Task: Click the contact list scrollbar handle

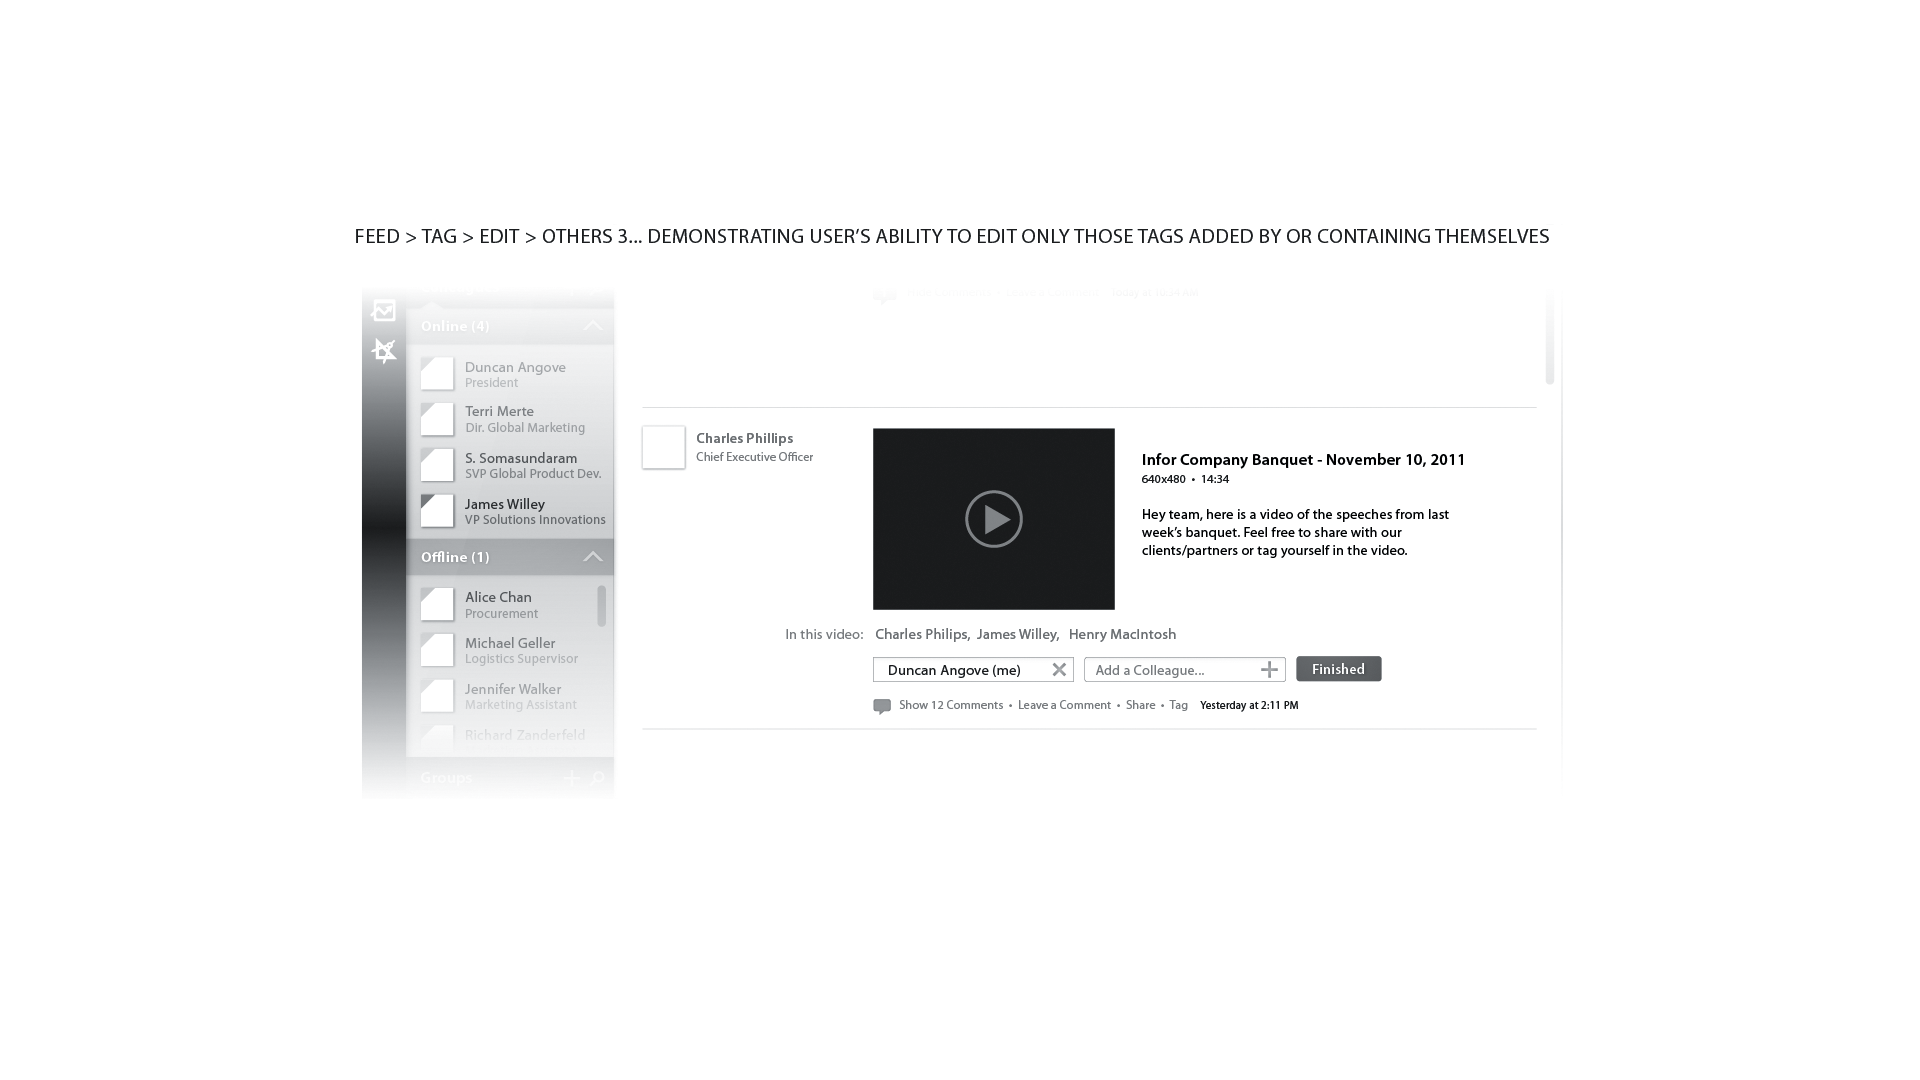Action: [601, 606]
